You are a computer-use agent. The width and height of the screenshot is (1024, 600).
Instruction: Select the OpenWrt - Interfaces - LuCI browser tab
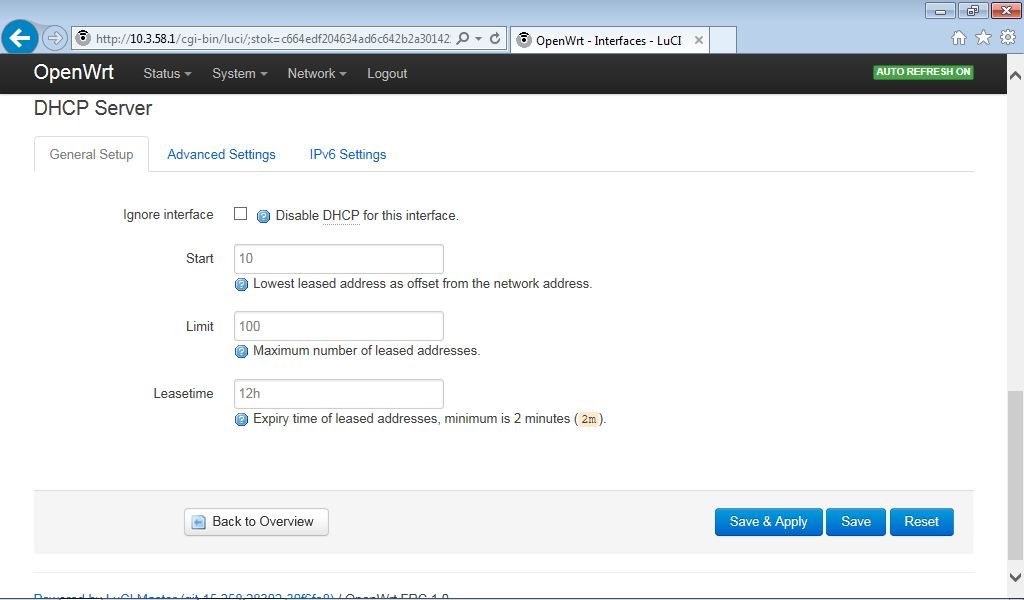tap(610, 40)
